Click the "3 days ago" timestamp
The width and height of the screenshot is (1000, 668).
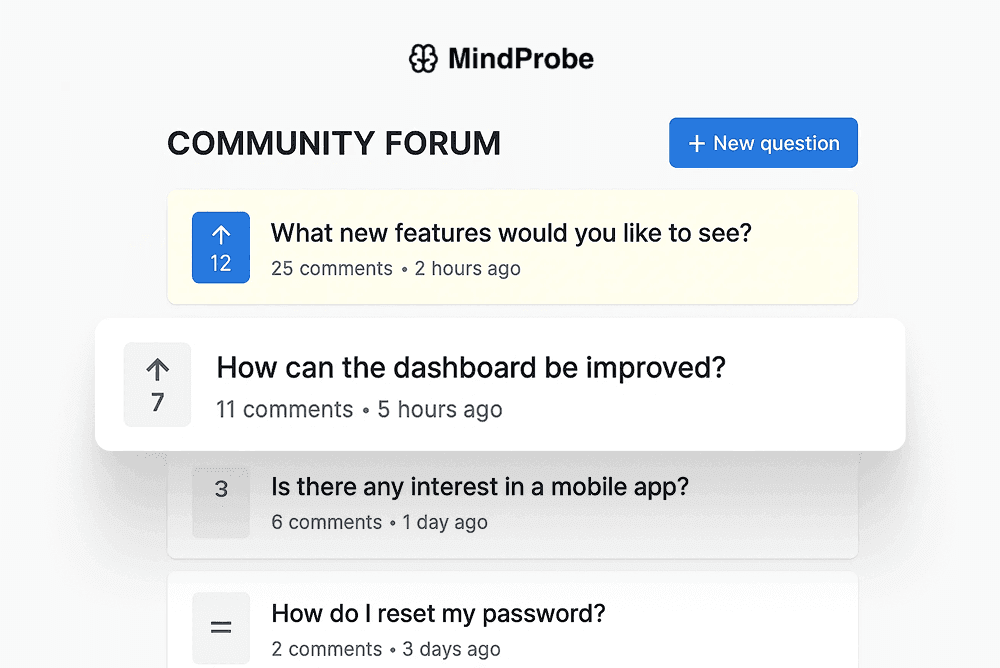[451, 649]
